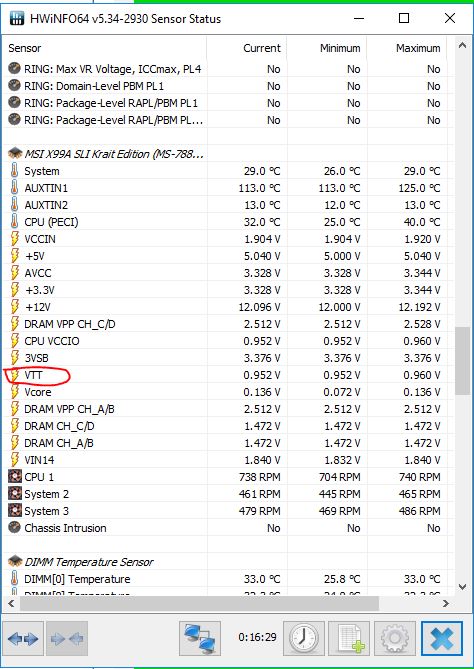Click the expand columns double-arrow icon
This screenshot has height=669, width=474.
[x=23, y=638]
